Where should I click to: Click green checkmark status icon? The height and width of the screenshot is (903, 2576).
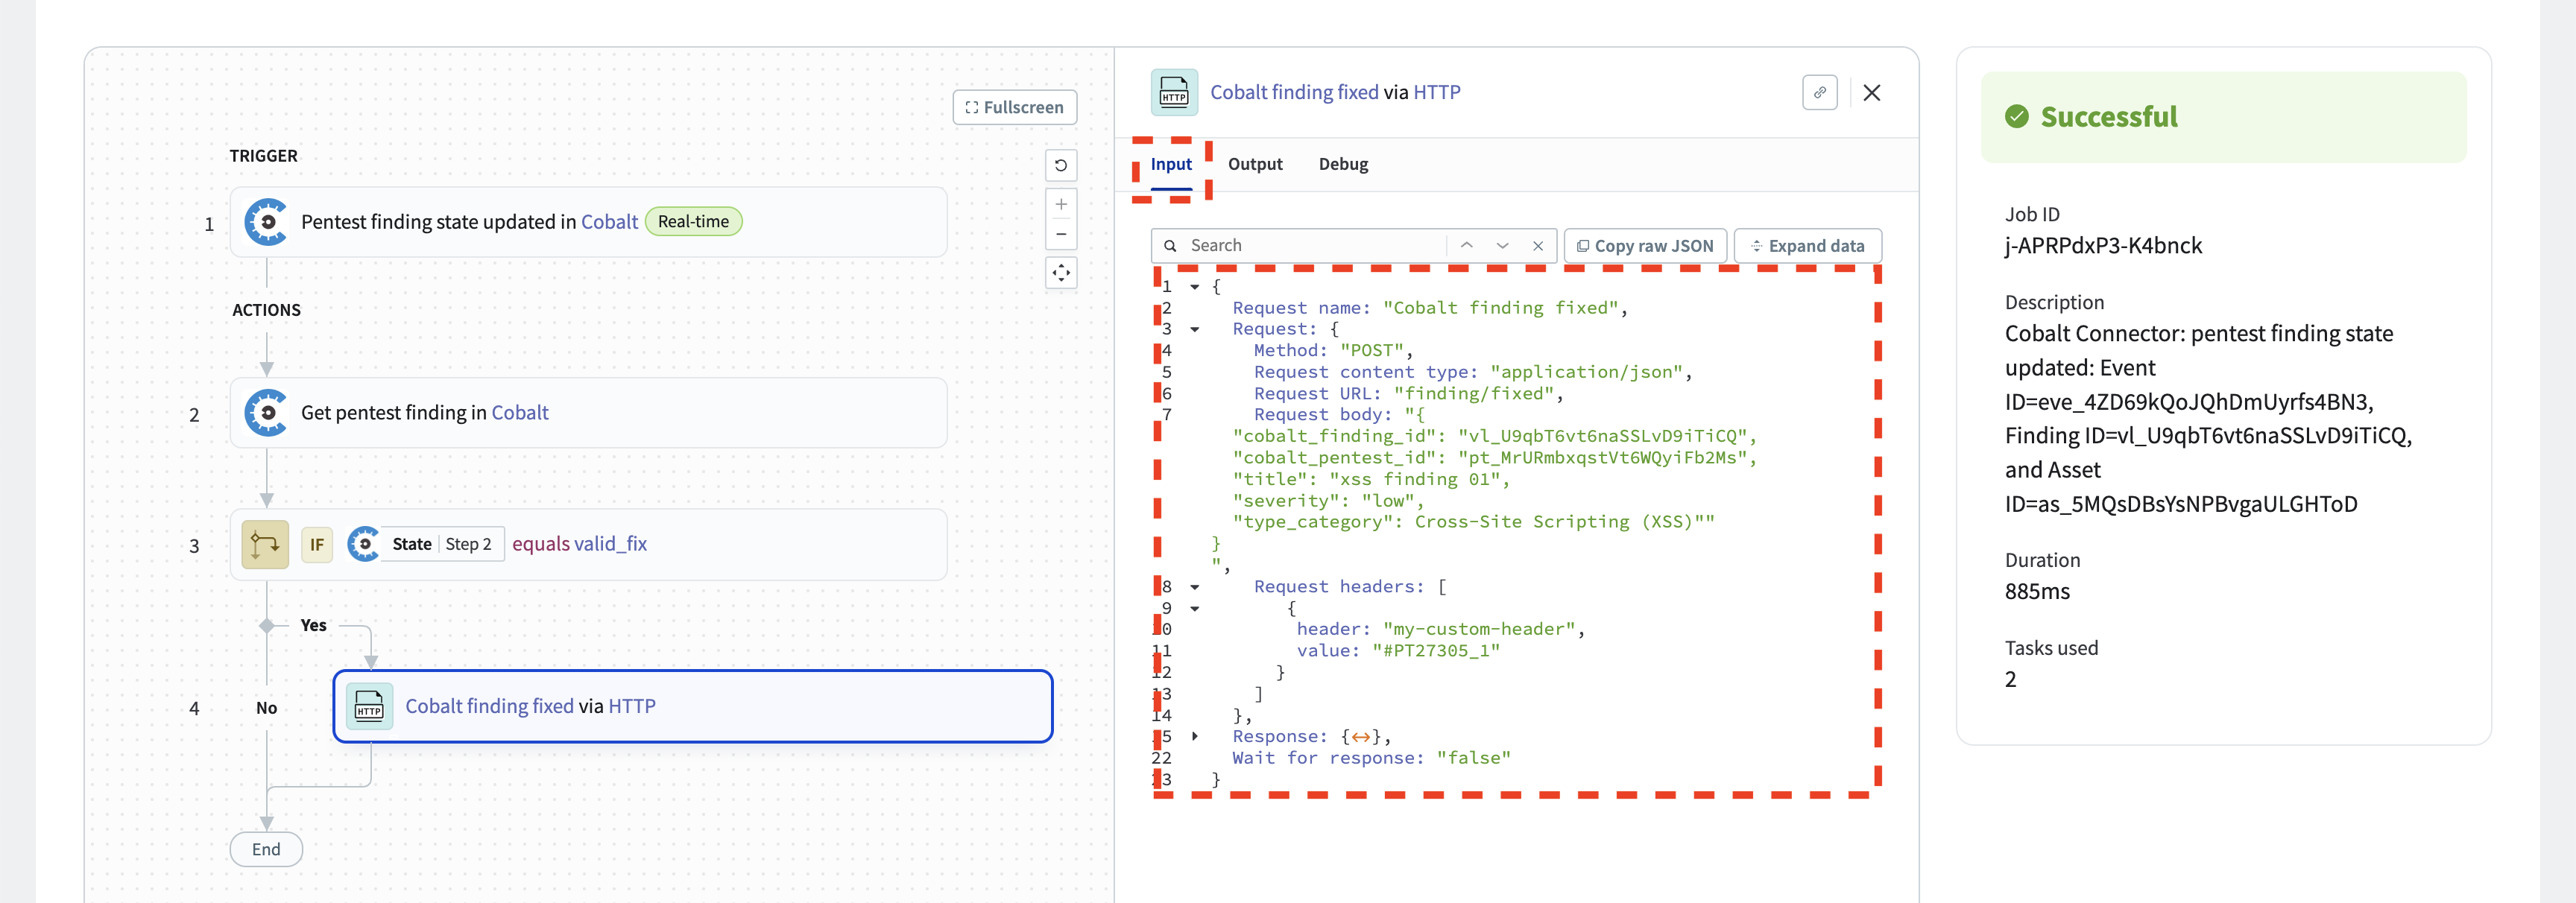[x=2016, y=117]
